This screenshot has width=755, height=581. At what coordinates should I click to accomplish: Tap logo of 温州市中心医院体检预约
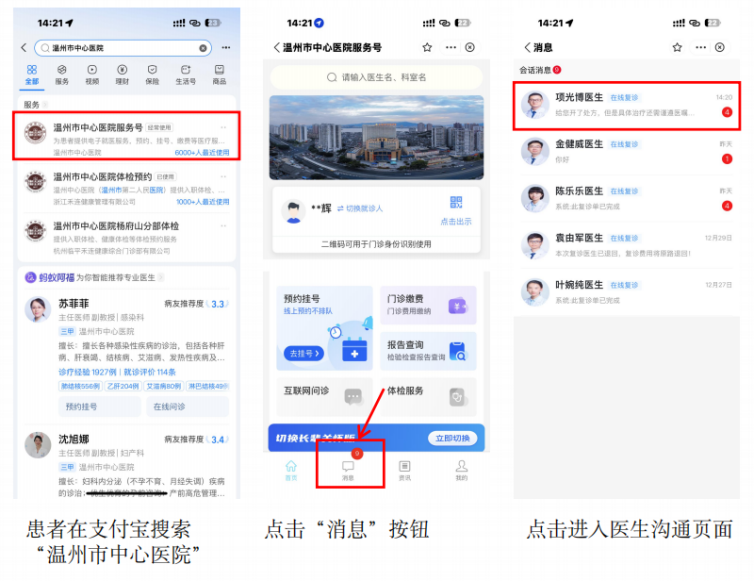point(35,182)
